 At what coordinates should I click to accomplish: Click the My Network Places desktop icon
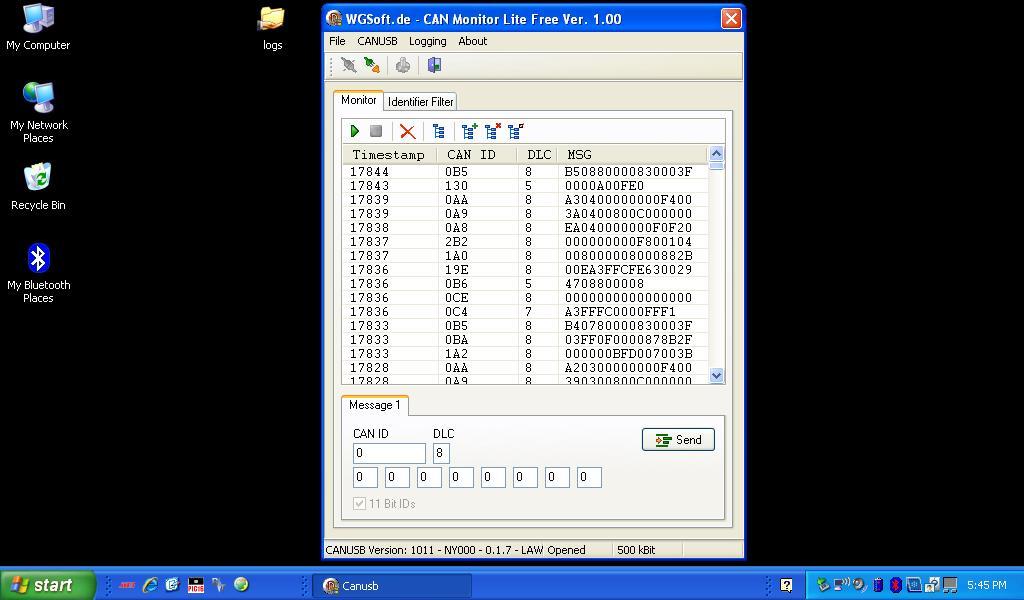point(39,112)
